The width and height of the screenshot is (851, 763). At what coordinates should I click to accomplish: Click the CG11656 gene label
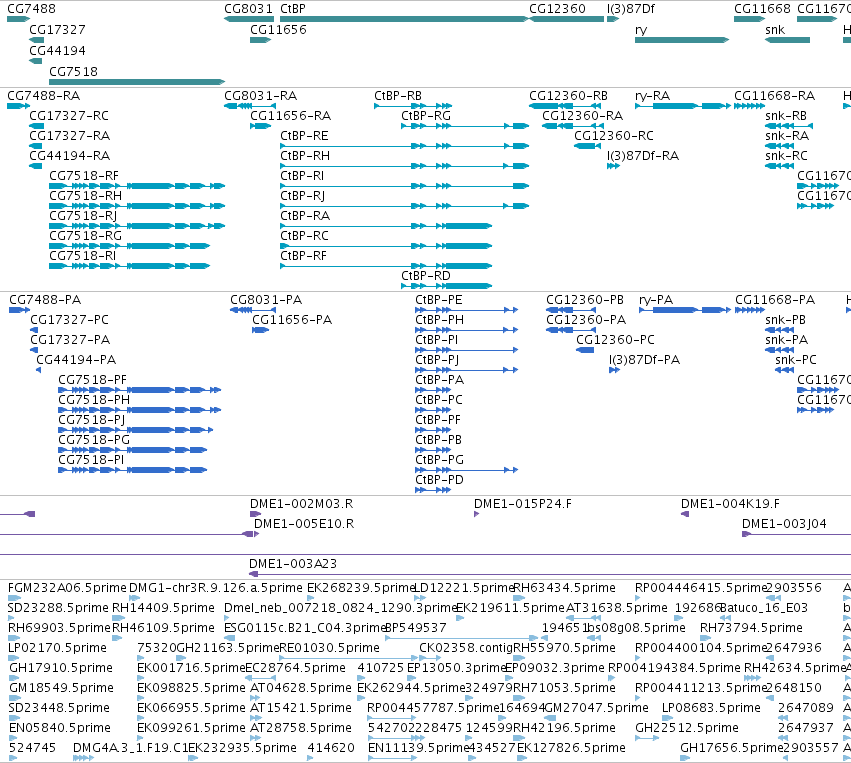point(278,30)
